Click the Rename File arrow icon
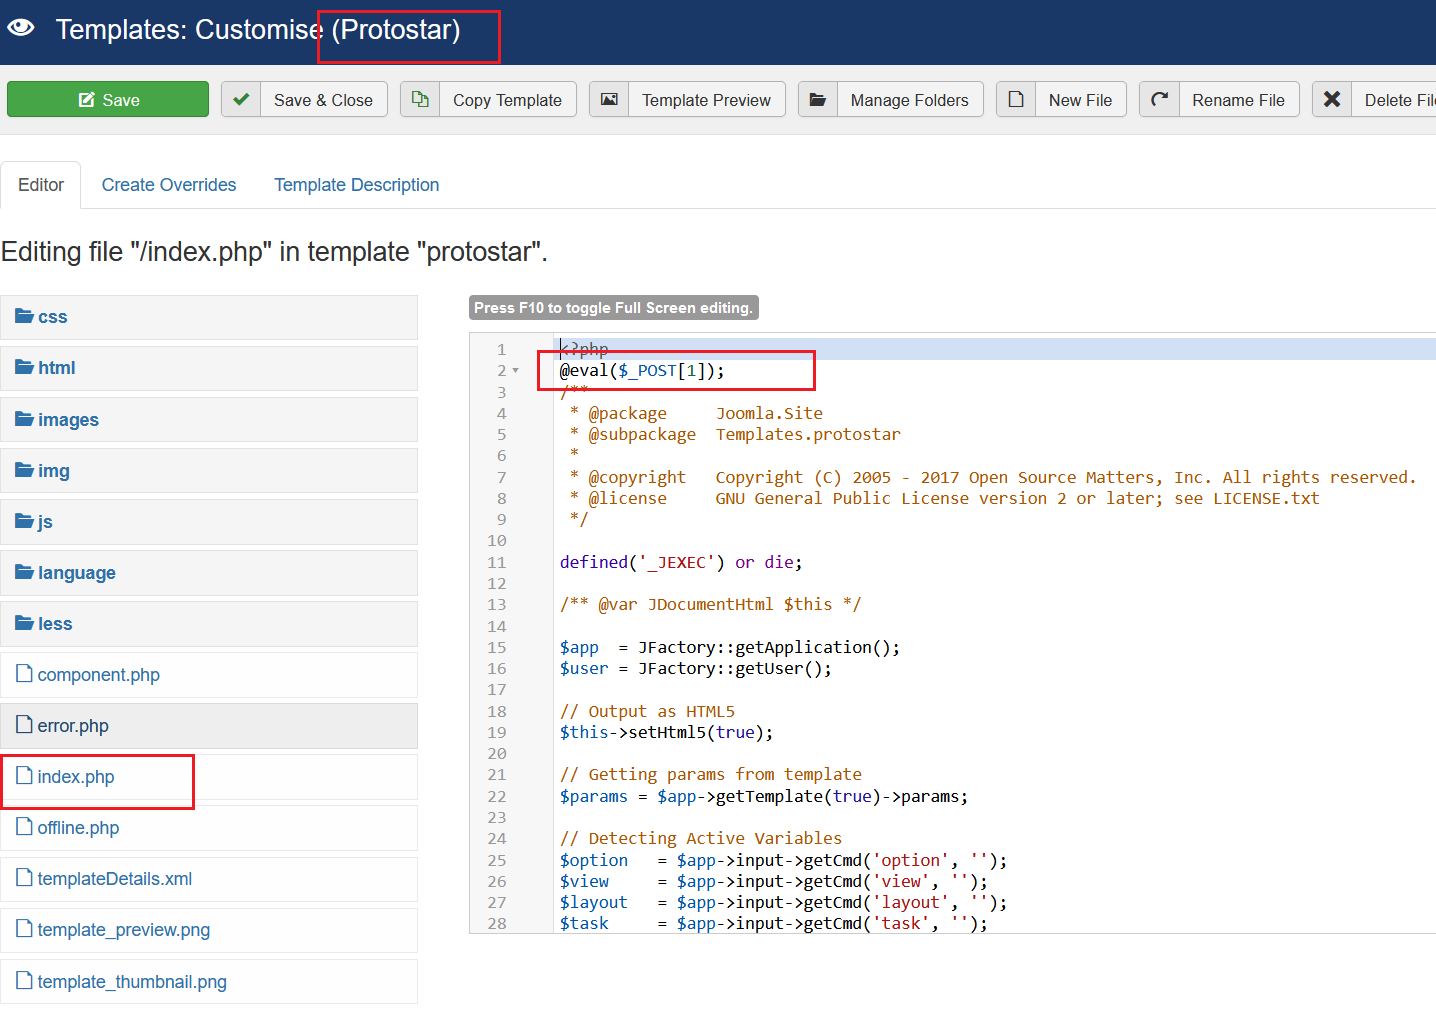1436x1010 pixels. pos(1160,100)
